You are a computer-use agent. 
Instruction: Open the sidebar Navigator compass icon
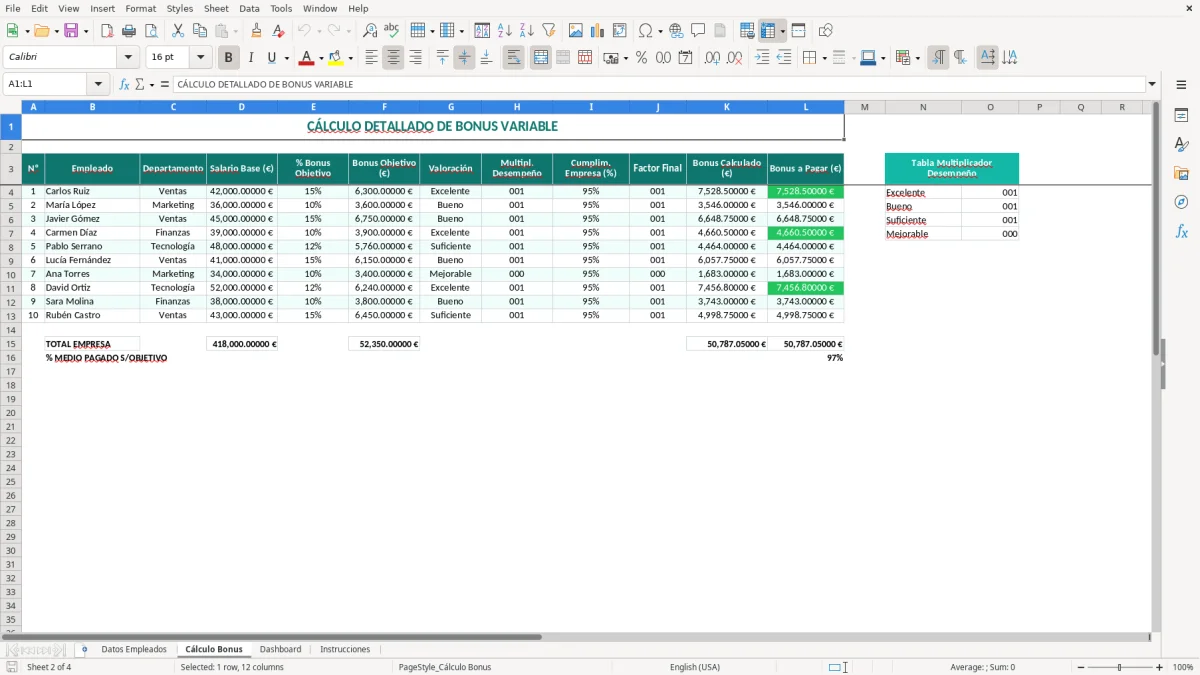pyautogui.click(x=1181, y=202)
